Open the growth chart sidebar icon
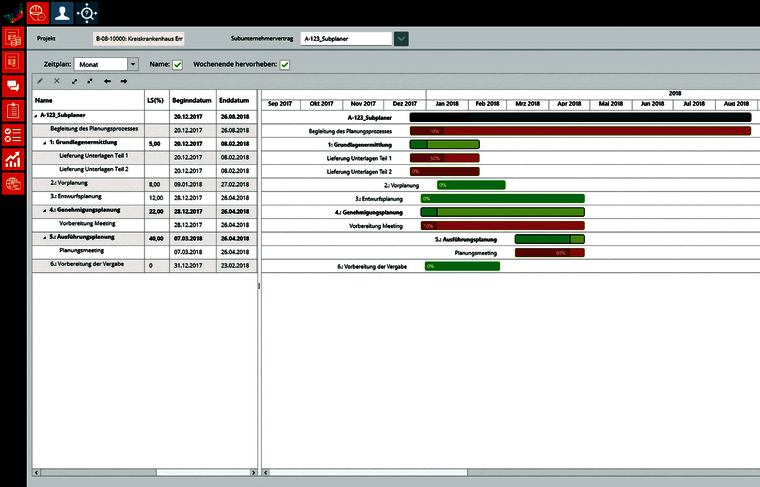This screenshot has height=487, width=760. click(x=13, y=159)
